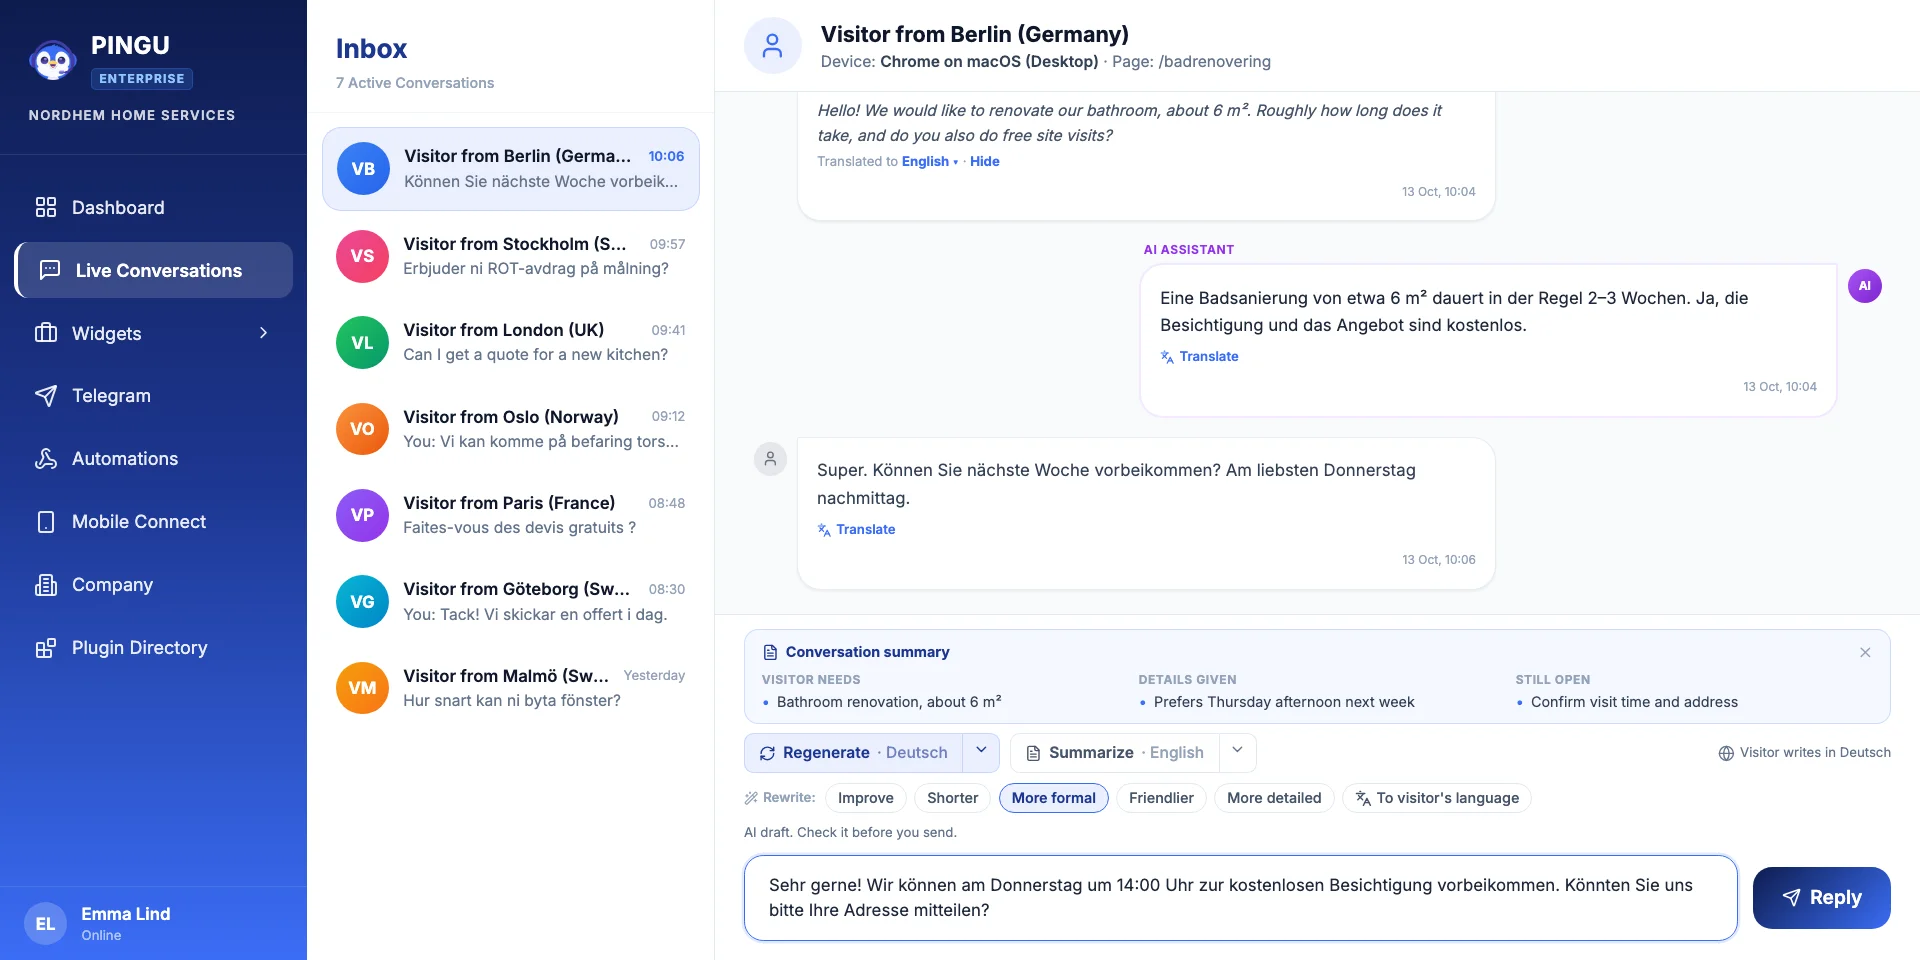This screenshot has height=960, width=1920.
Task: Click the Rewrite magic wand icon
Action: pos(751,798)
